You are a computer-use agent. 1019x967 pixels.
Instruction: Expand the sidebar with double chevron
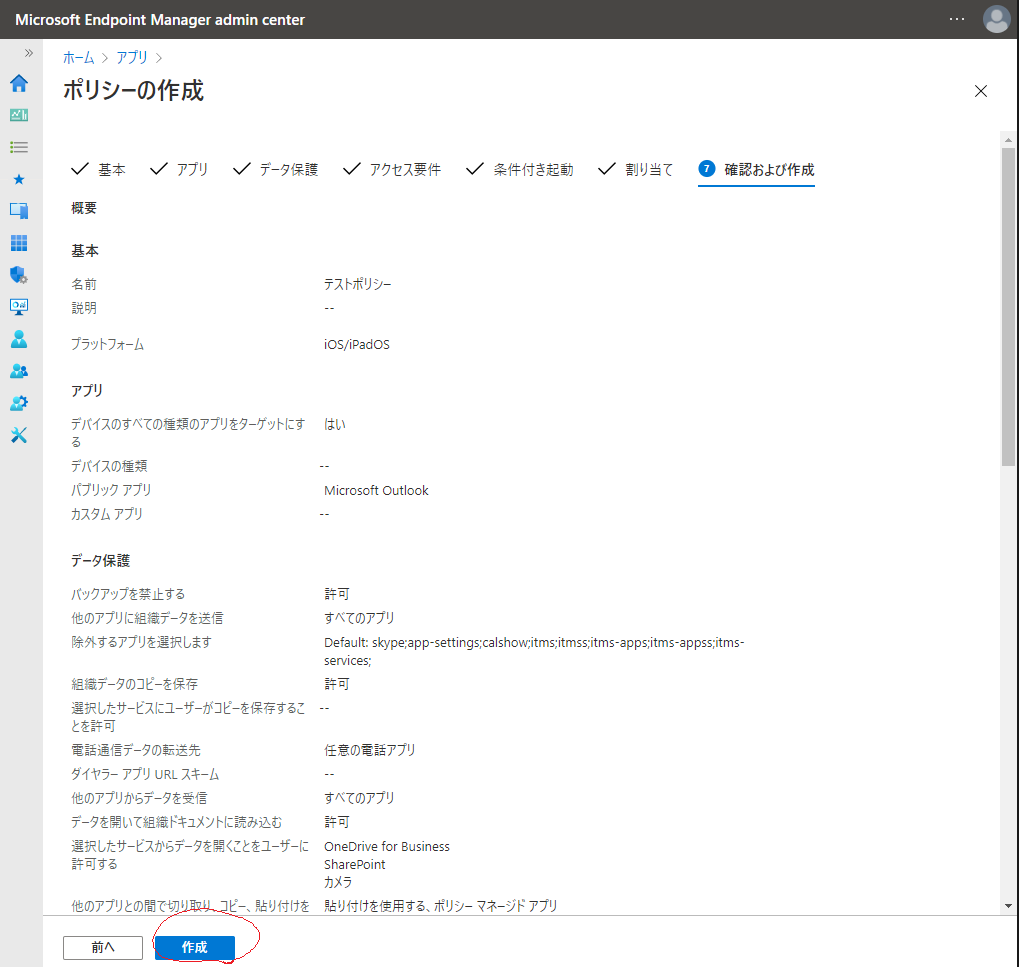tap(29, 53)
